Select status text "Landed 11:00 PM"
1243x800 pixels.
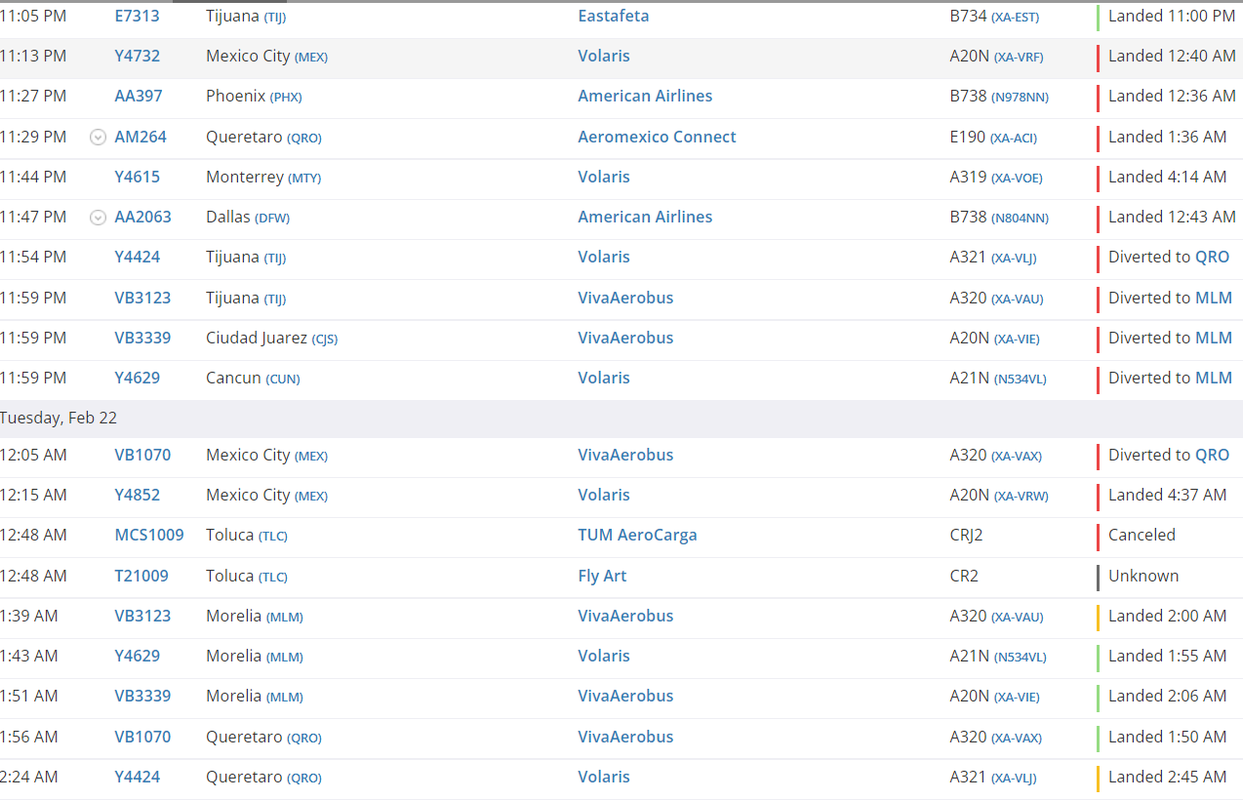click(x=1171, y=16)
